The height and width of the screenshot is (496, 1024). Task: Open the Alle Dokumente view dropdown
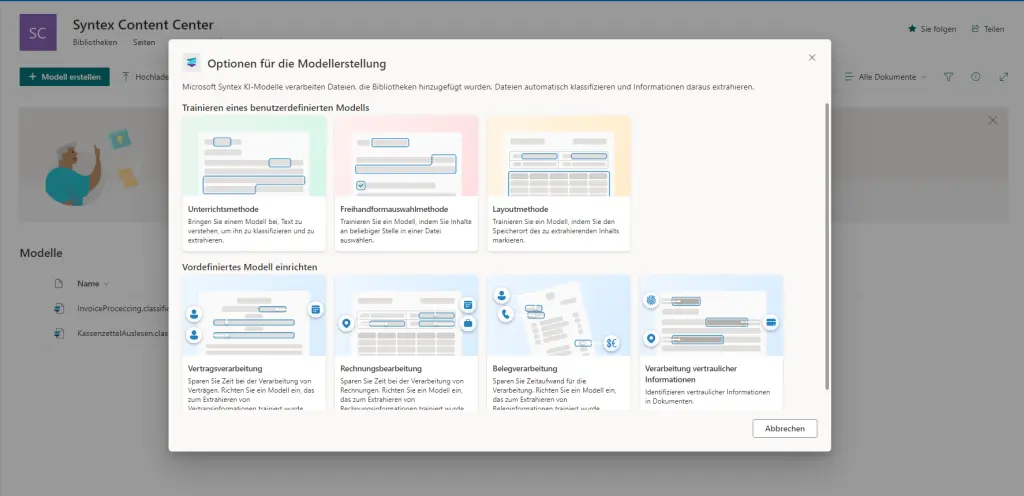coord(886,77)
